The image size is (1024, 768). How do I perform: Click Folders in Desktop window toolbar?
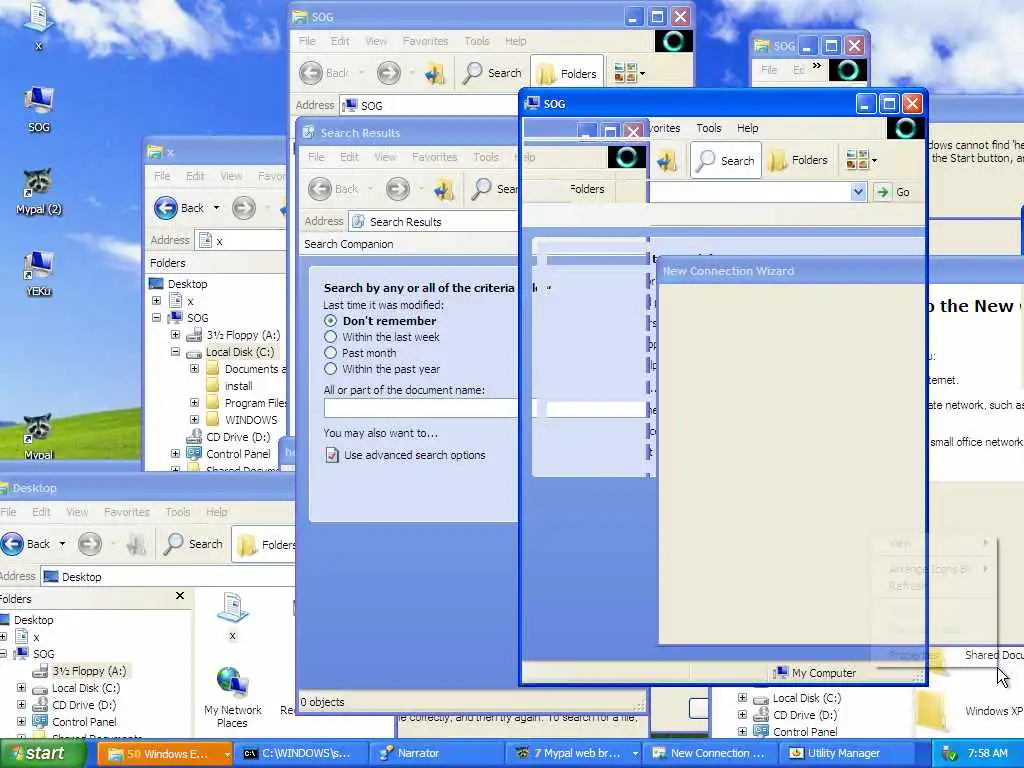[x=266, y=544]
